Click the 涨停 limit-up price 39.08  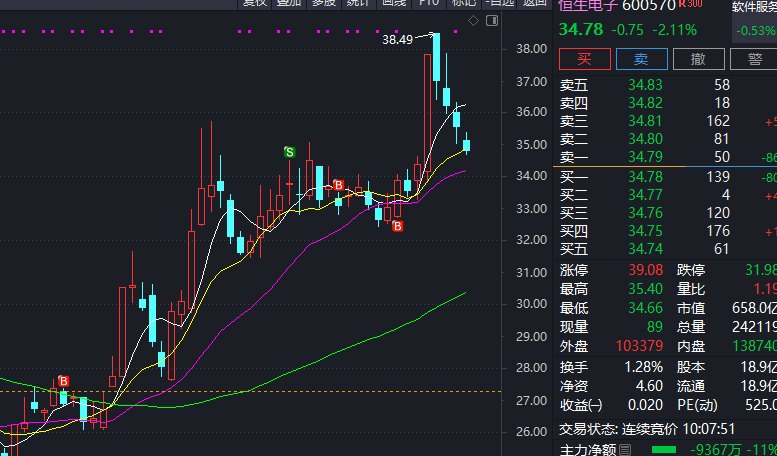click(x=645, y=271)
